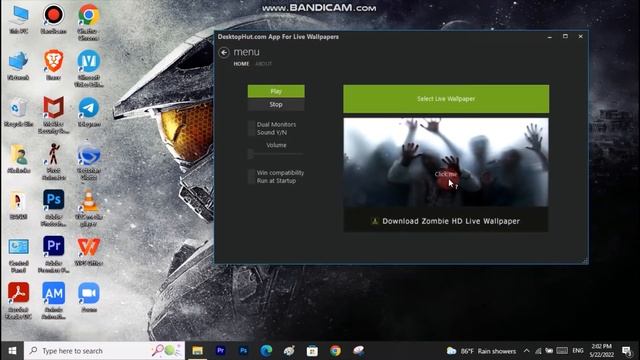The width and height of the screenshot is (640, 360).
Task: Open Premiere Pro from the taskbar
Action: [220, 351]
